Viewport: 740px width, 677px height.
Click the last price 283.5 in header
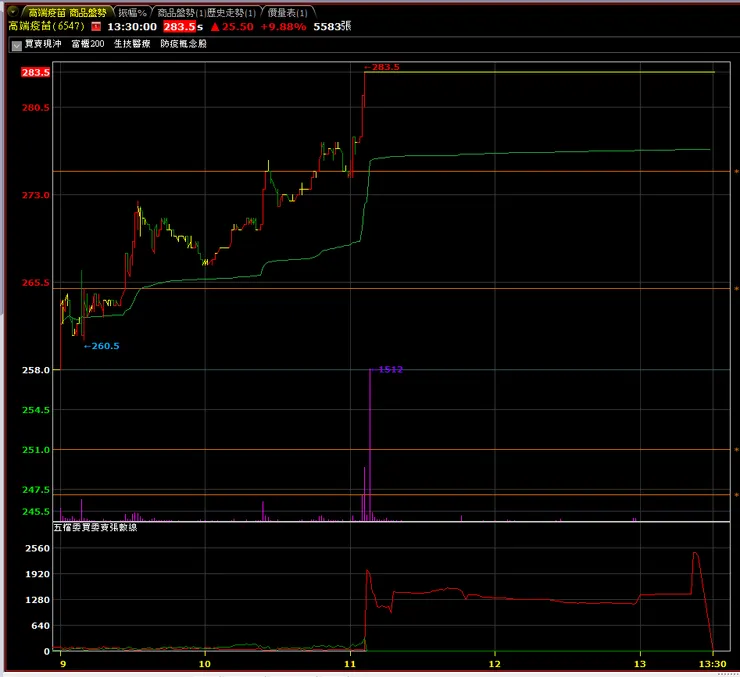tap(179, 26)
